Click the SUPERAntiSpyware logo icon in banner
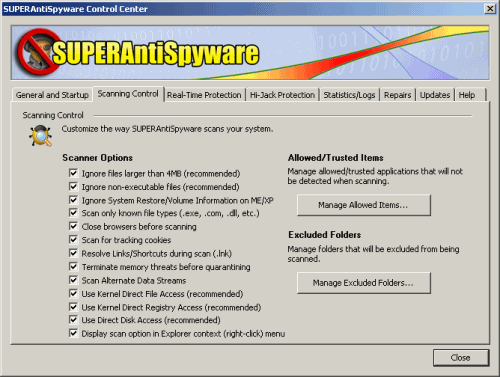Viewport: 500px width, 377px height. coord(38,52)
